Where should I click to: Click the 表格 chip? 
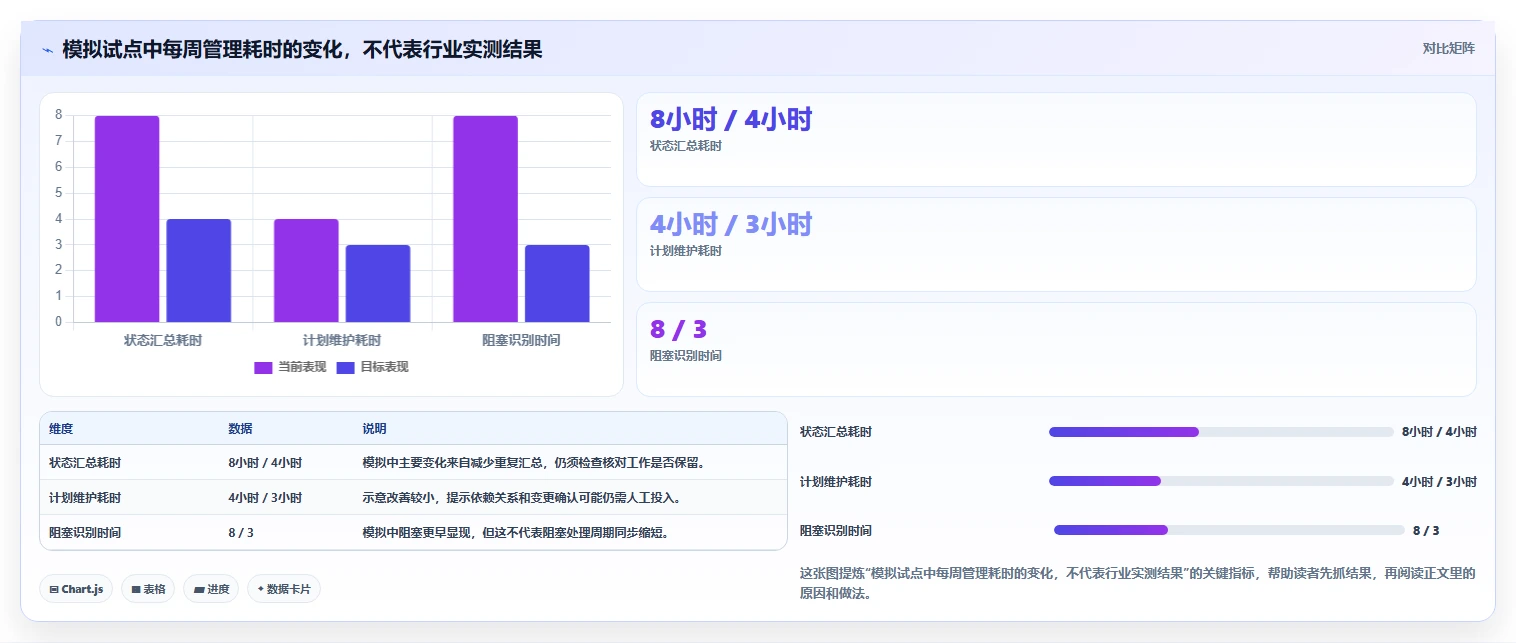148,589
